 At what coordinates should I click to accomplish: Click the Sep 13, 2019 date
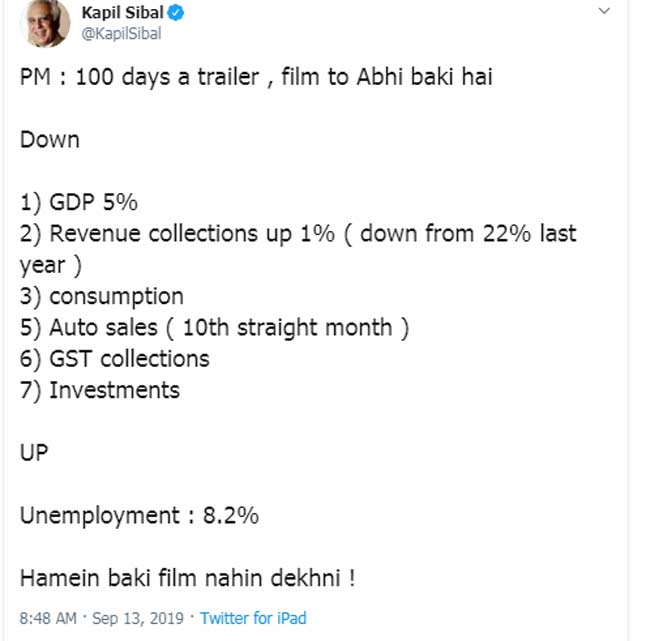point(138,618)
